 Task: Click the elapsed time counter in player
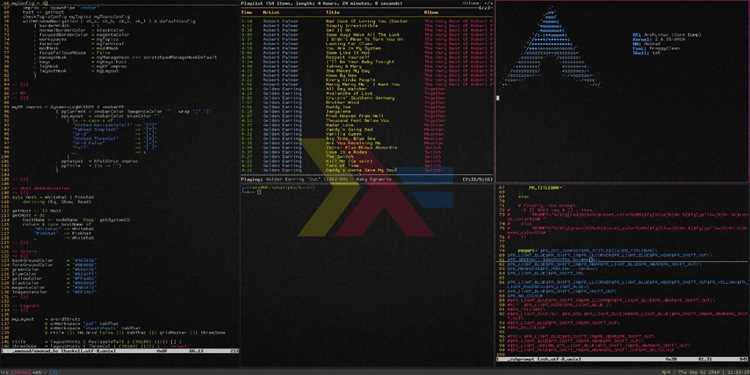[x=478, y=180]
